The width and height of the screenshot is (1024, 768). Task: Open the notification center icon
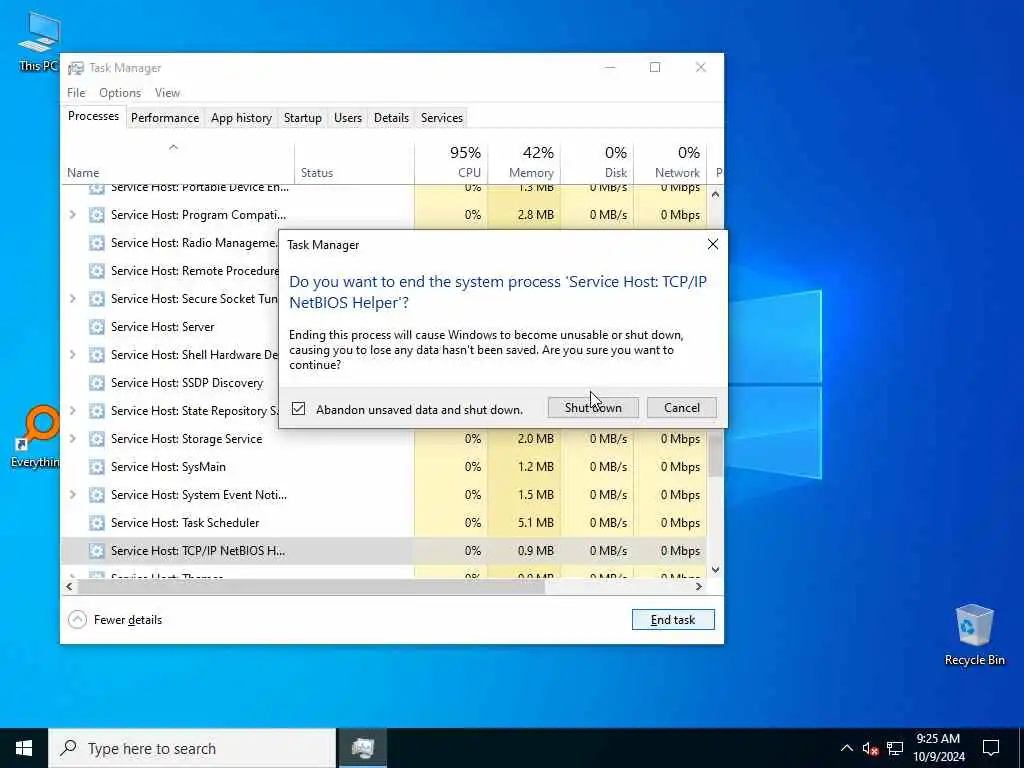991,748
